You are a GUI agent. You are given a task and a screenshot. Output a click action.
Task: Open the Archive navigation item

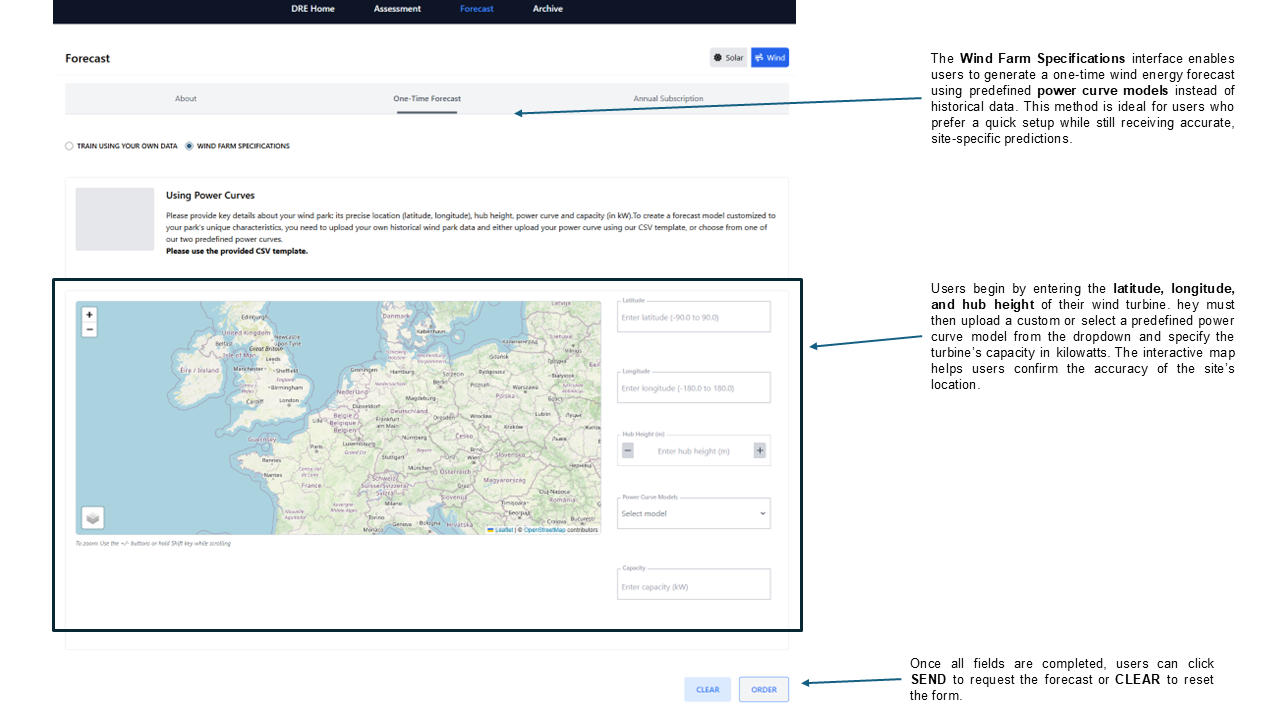(547, 9)
